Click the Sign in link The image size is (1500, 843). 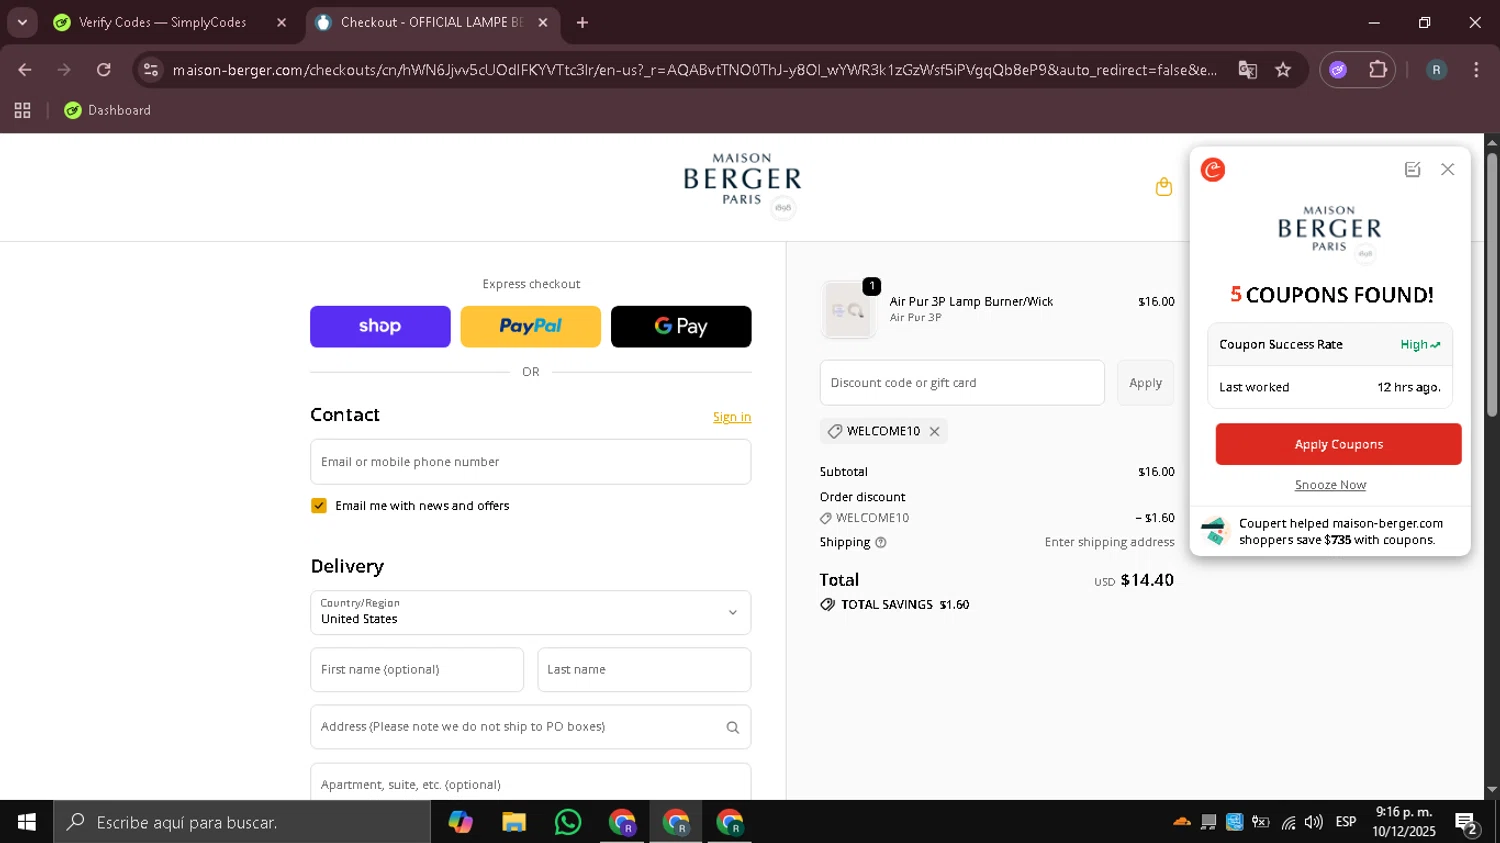click(x=732, y=417)
